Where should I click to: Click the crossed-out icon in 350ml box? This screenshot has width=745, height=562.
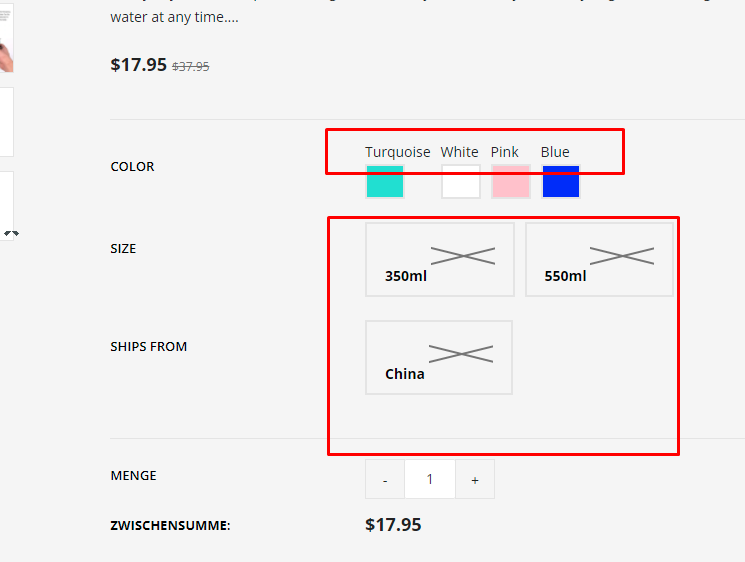click(x=463, y=255)
